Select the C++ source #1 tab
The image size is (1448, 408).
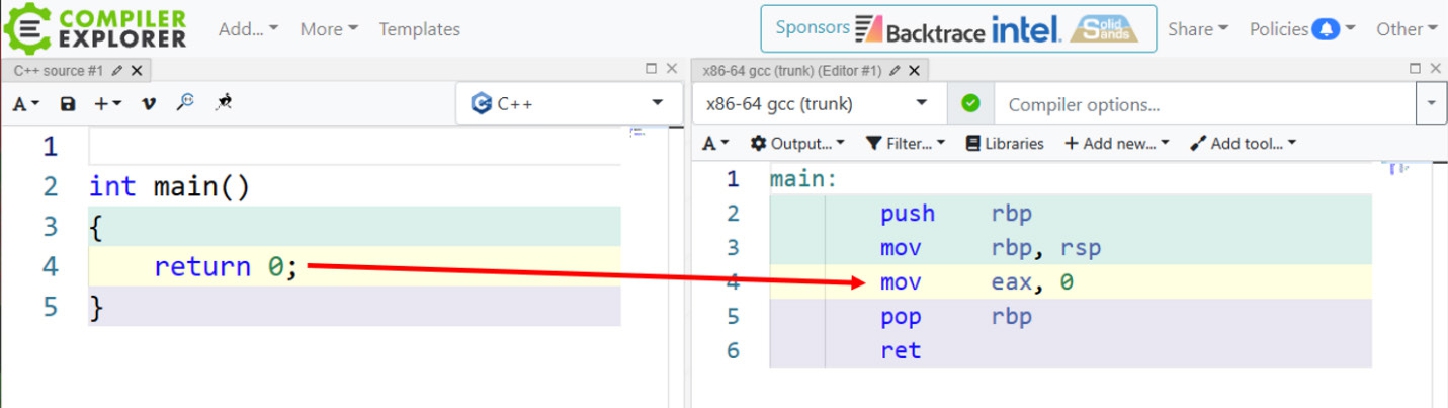pos(59,71)
